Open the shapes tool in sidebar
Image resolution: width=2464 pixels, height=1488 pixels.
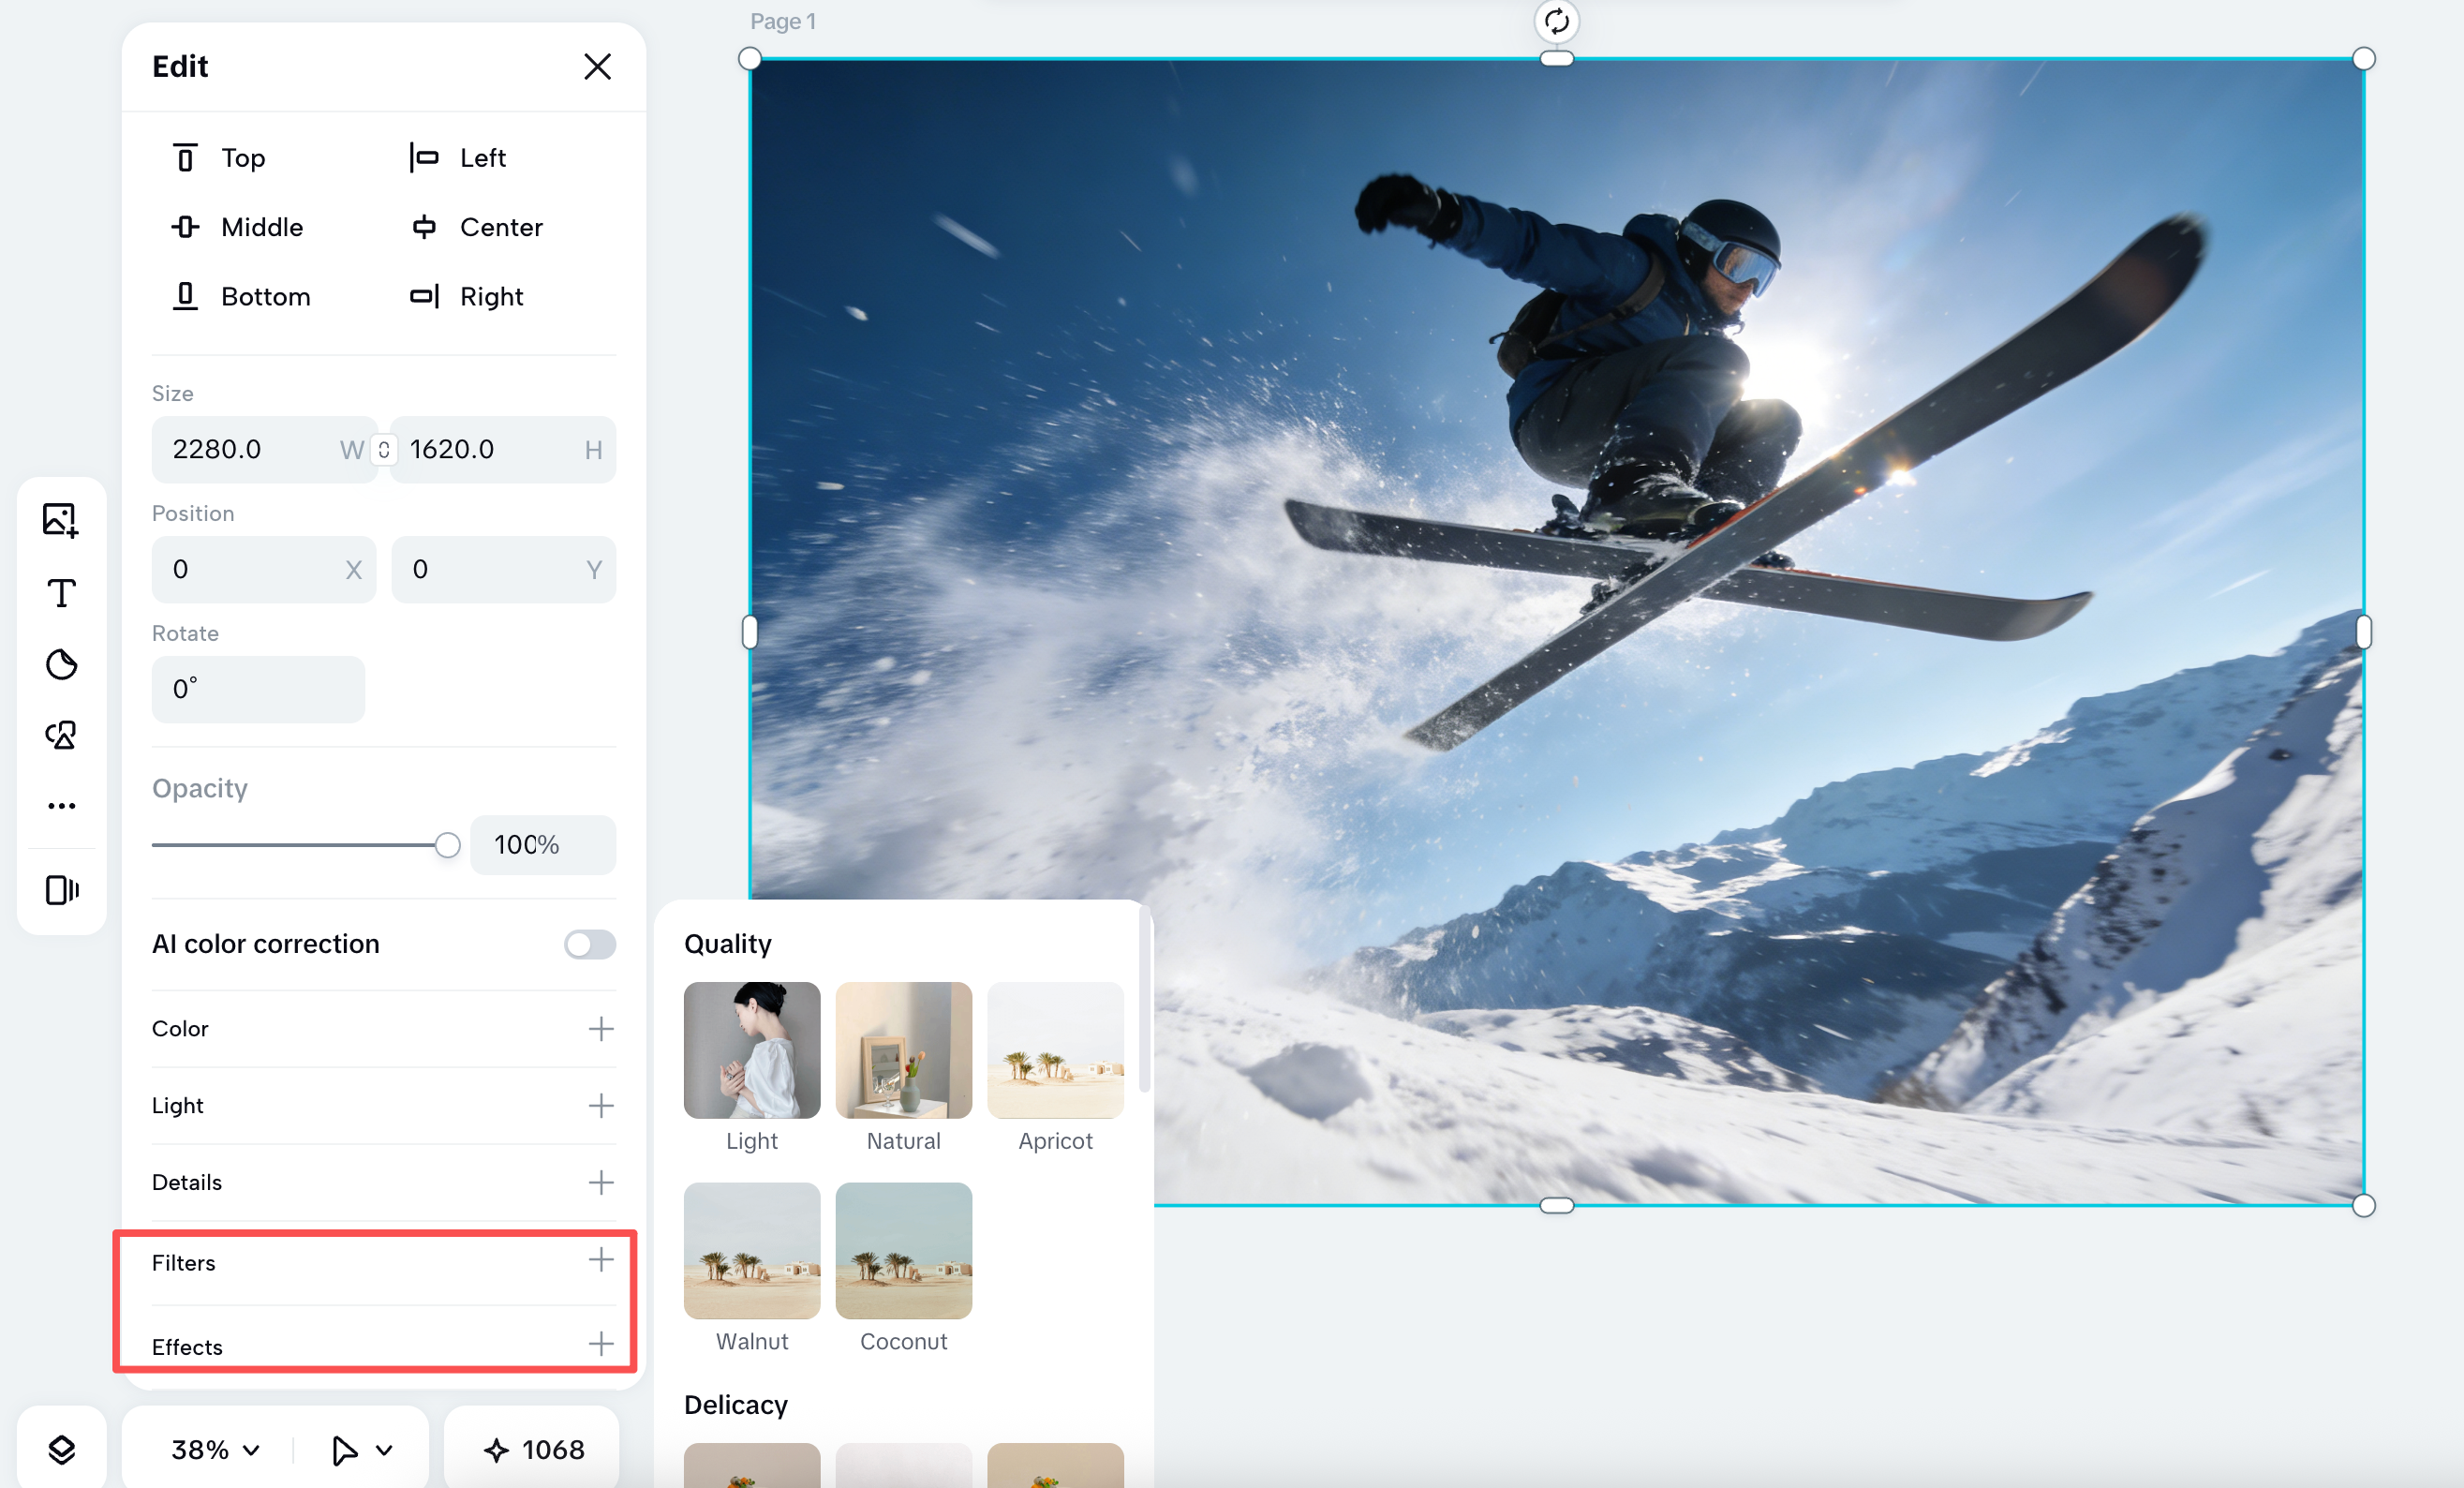click(61, 735)
